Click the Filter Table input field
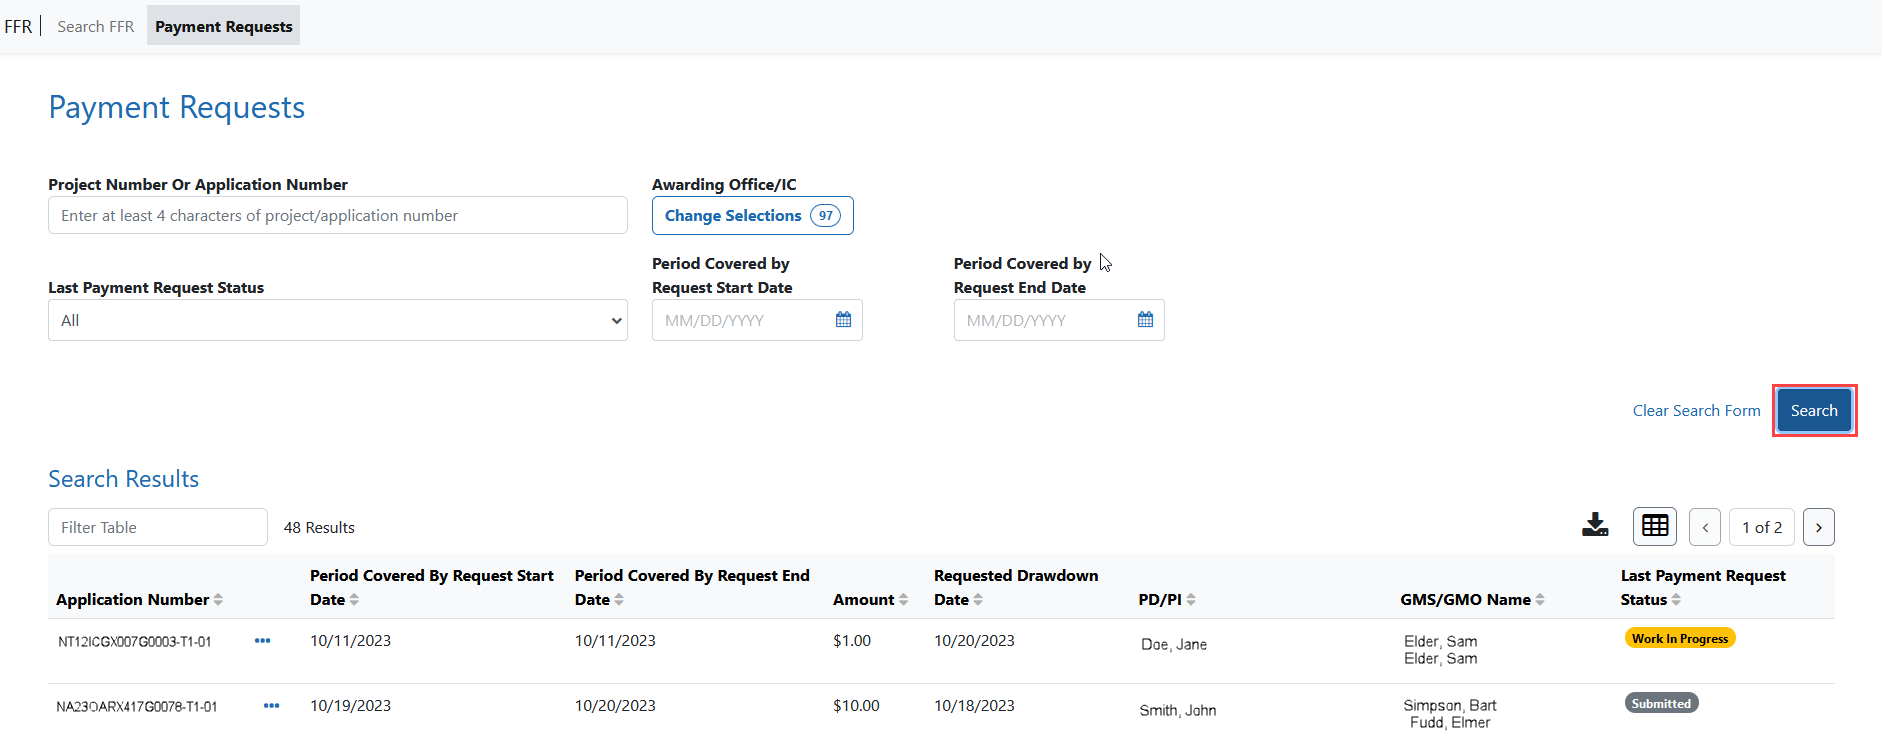Image resolution: width=1882 pixels, height=745 pixels. 158,527
